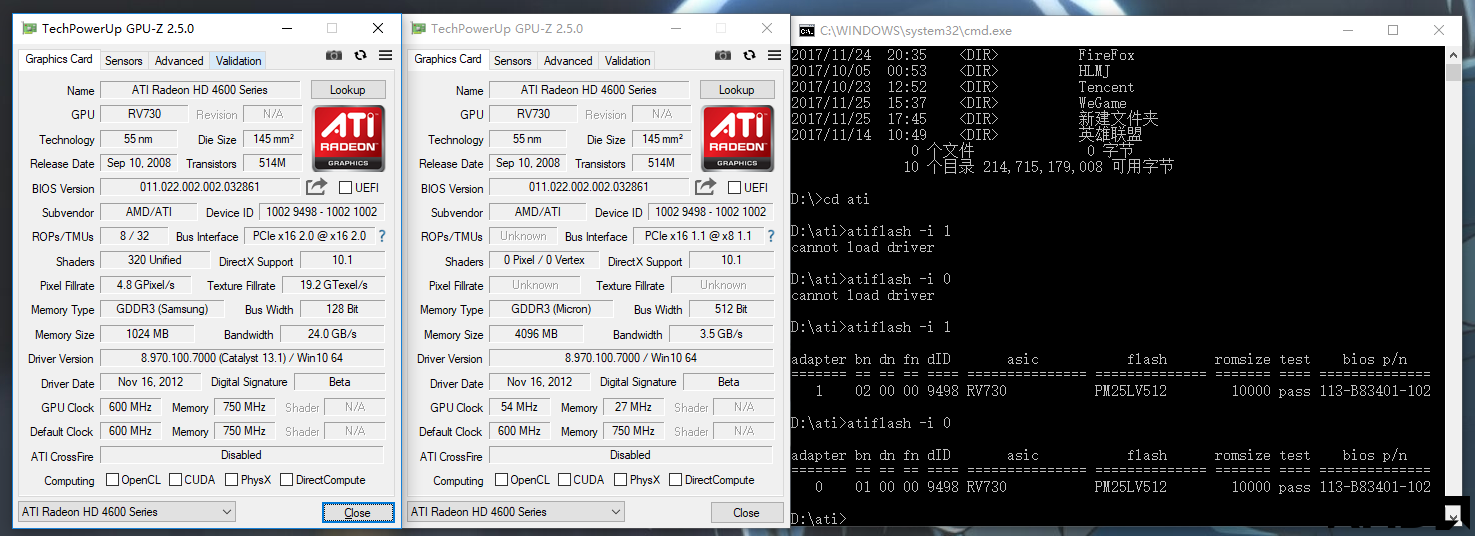1475x536 pixels.
Task: Switch to Sensors tab in left GPU-Z window
Action: pyautogui.click(x=124, y=61)
